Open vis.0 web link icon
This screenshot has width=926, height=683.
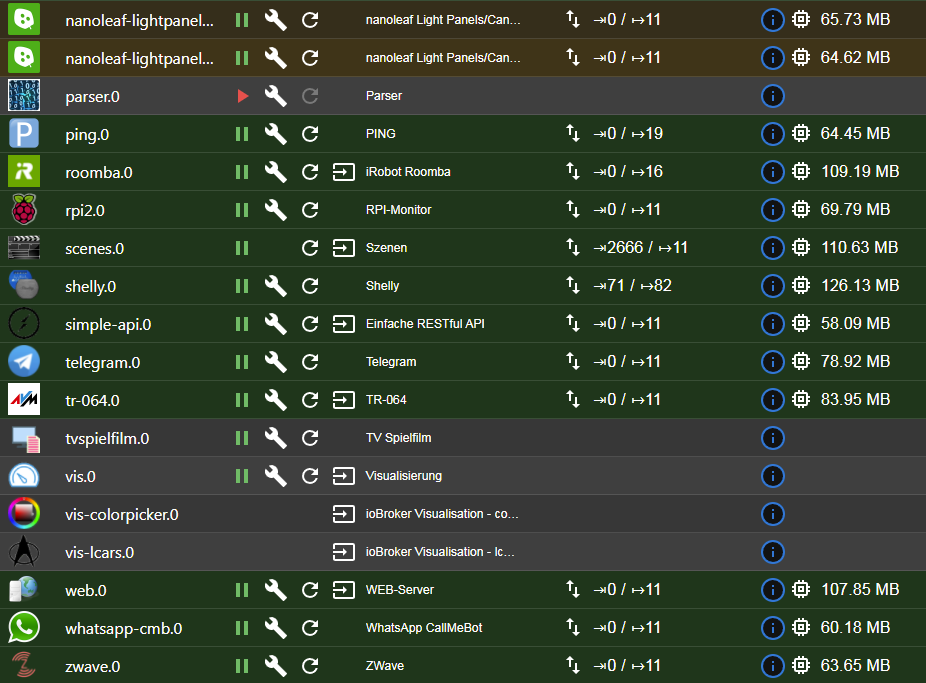[343, 476]
